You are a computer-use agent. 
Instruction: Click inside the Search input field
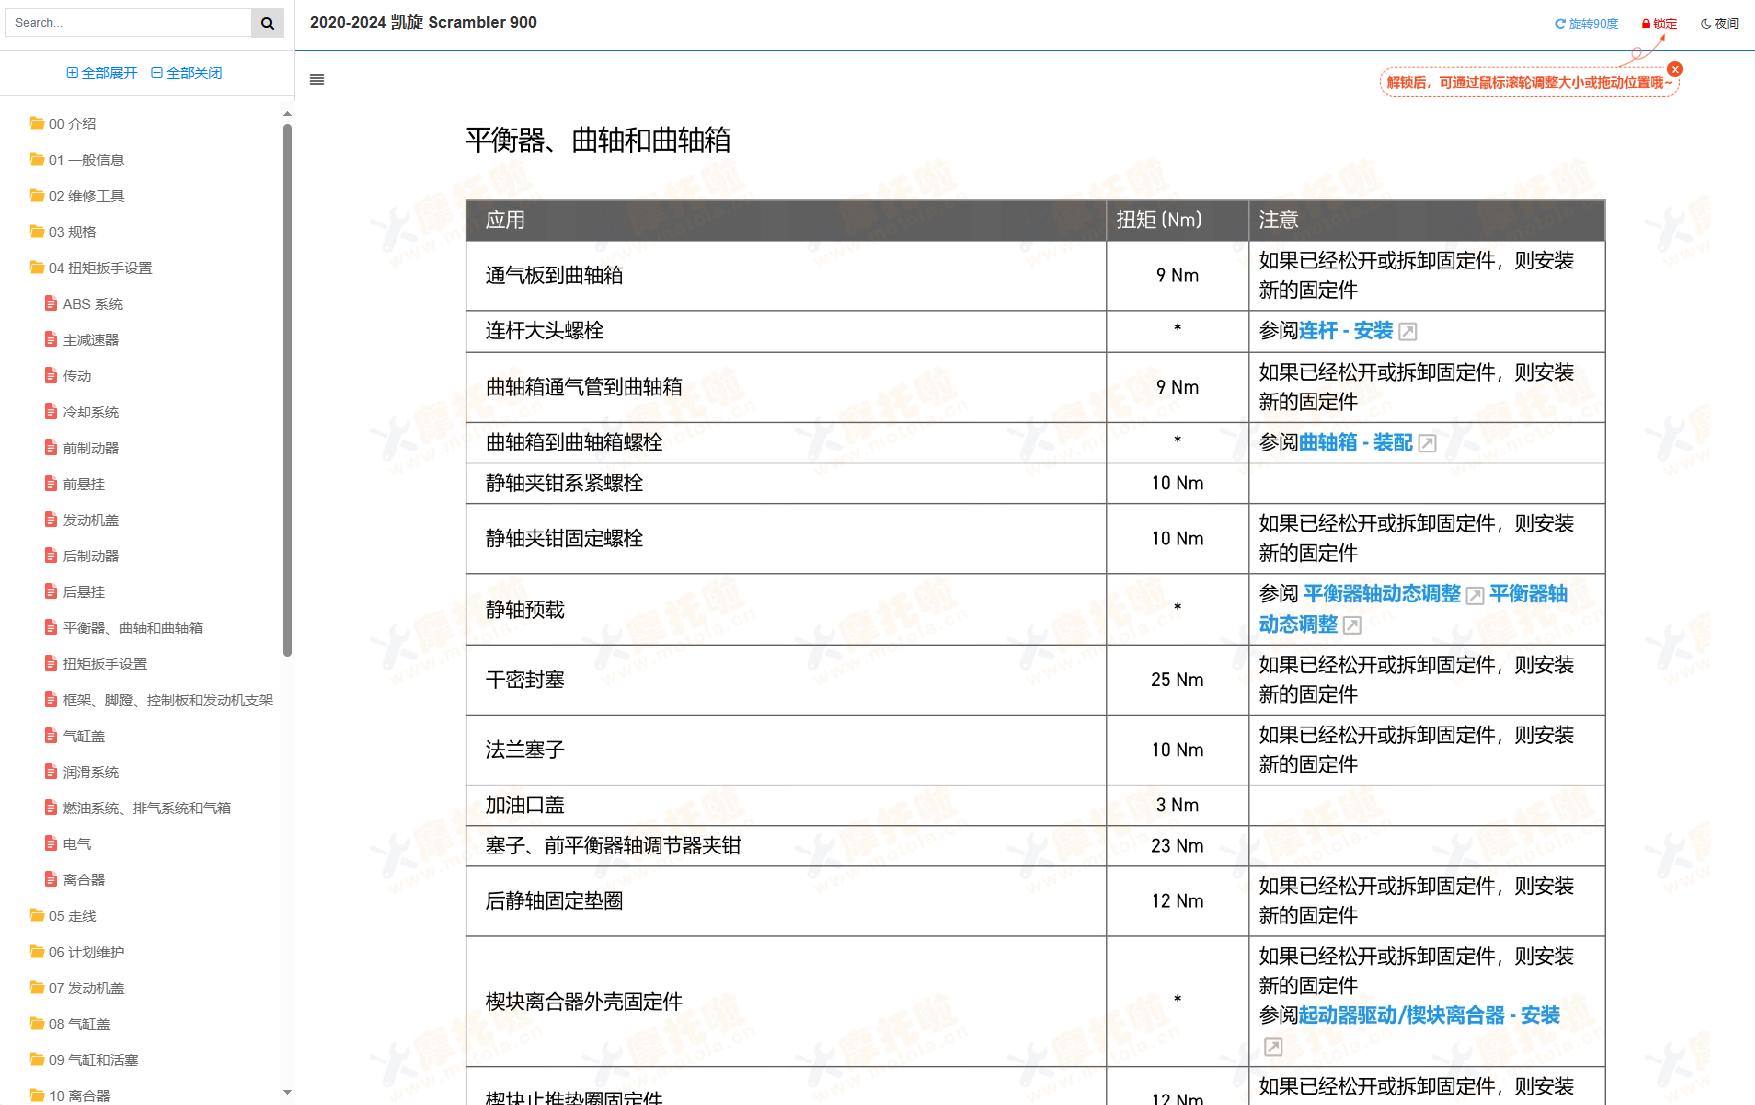128,23
